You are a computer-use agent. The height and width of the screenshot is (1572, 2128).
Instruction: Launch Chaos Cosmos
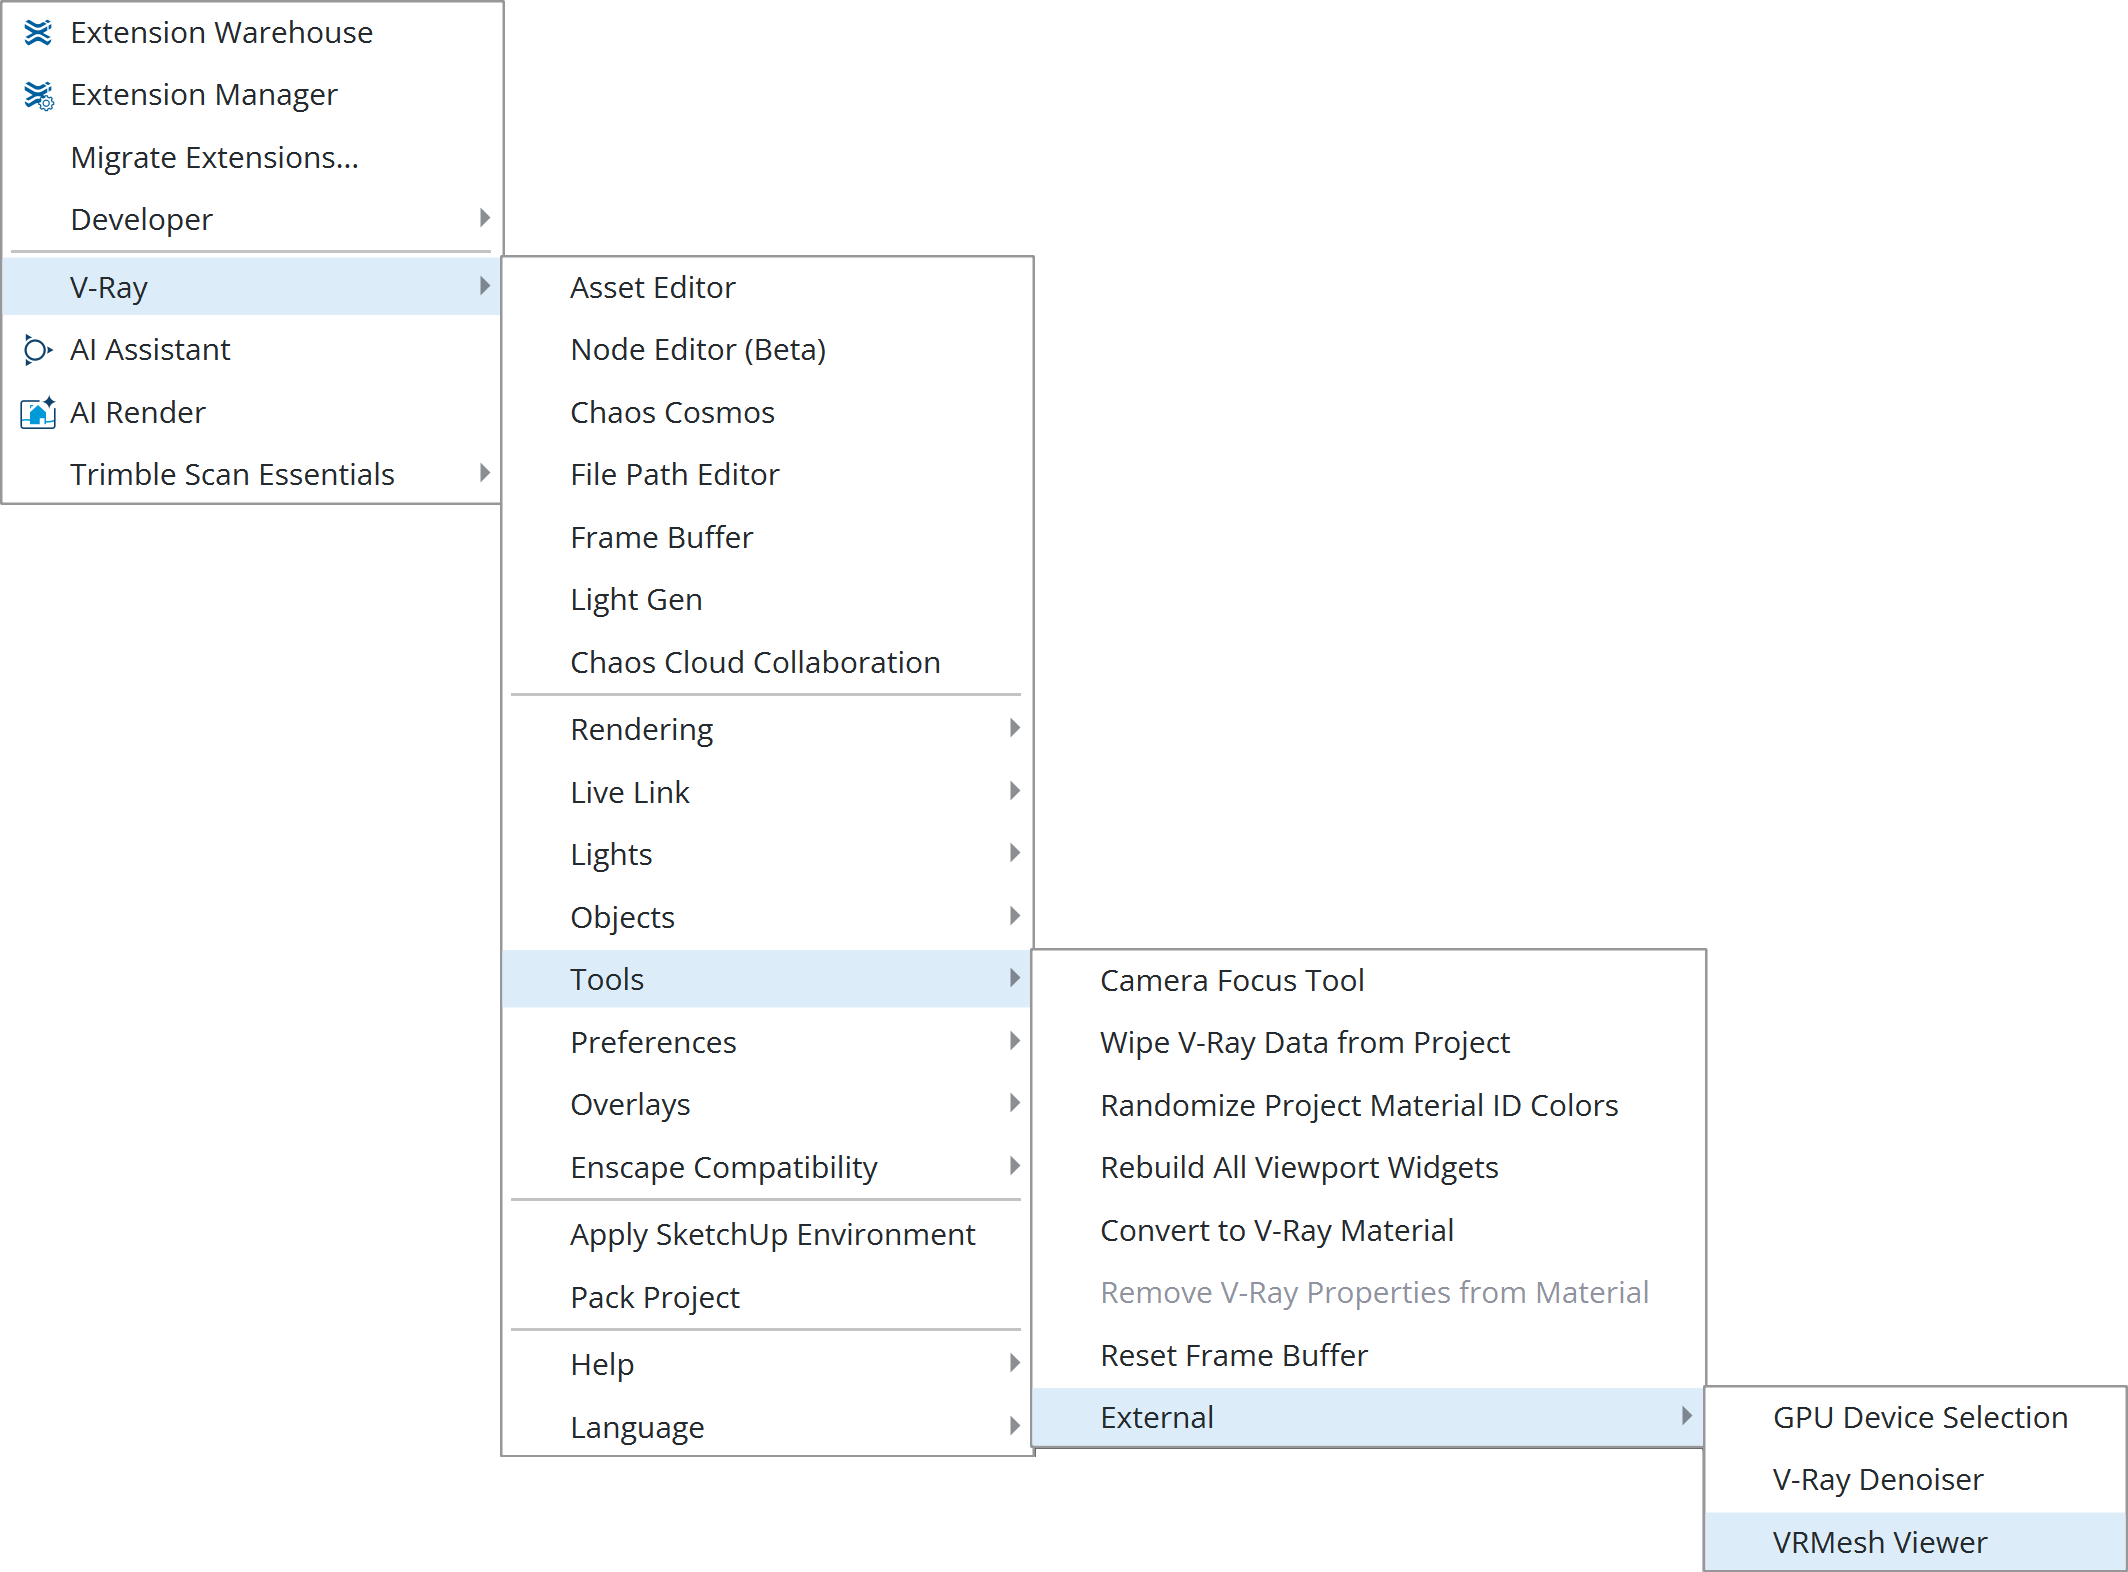(x=767, y=412)
